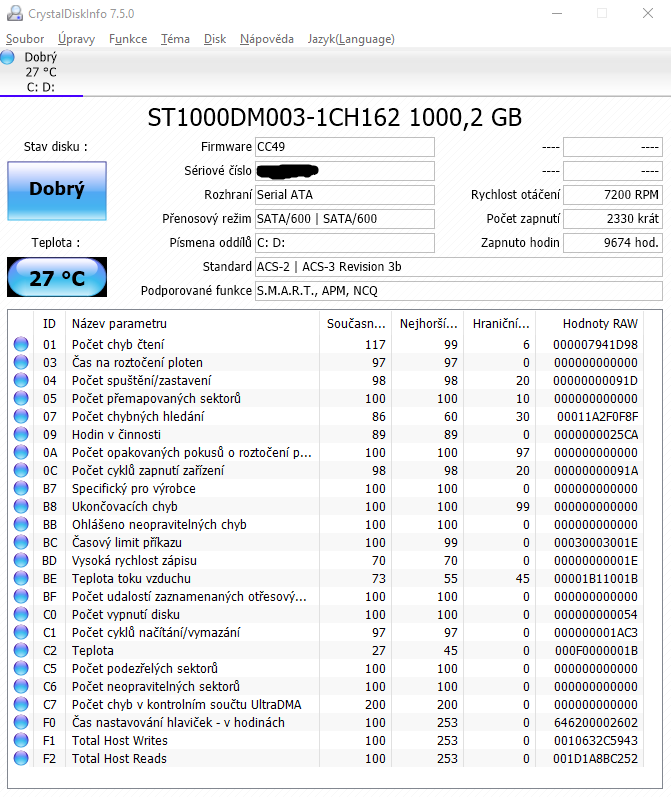Click status circle for Čas na roztočení ploten

pyautogui.click(x=21, y=362)
